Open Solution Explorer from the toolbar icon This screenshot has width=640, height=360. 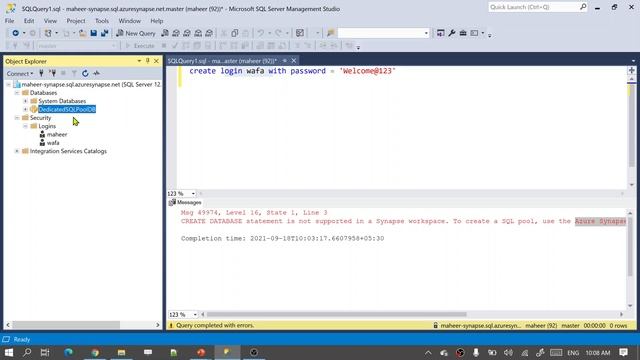click(440, 33)
